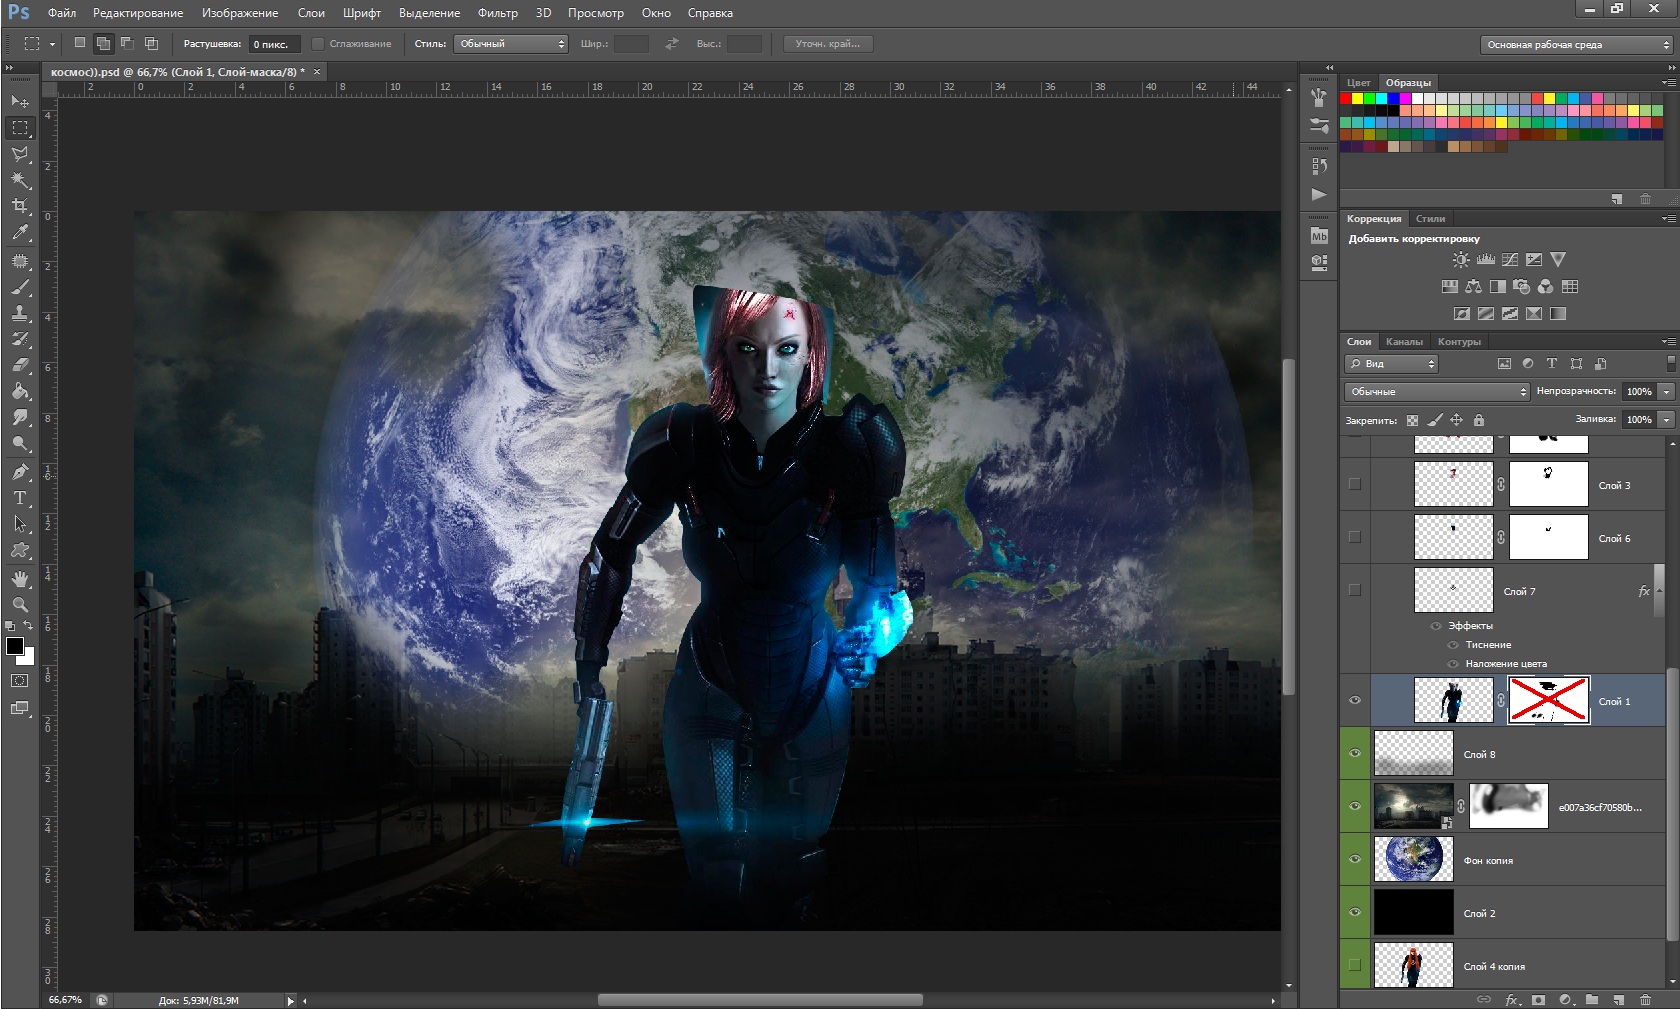Viewport: 1680px width, 1009px height.
Task: Select the Pen tool
Action: (19, 471)
